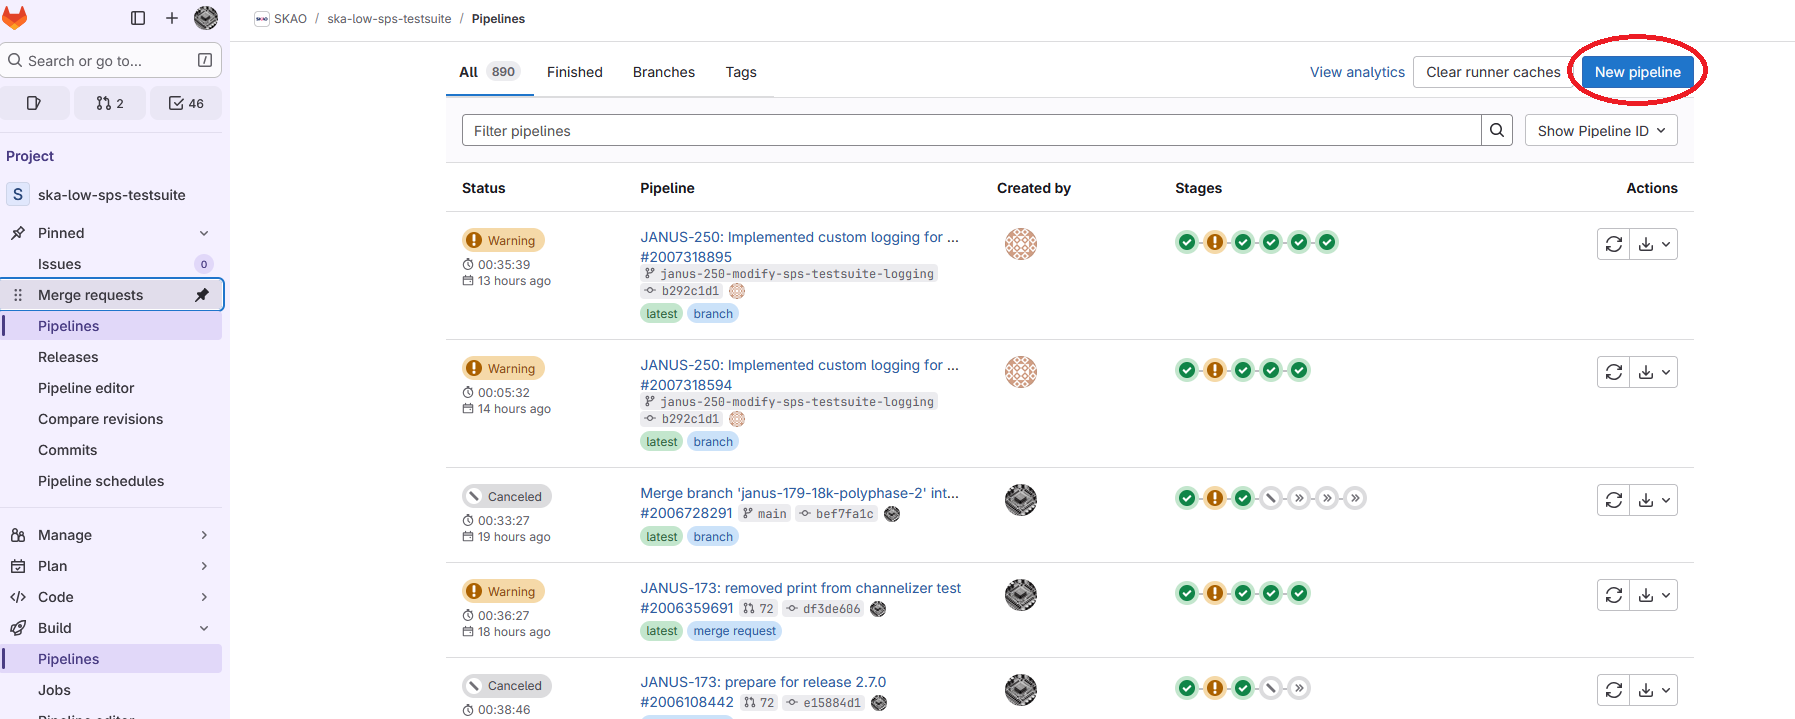Click the plus create-new icon

[172, 18]
